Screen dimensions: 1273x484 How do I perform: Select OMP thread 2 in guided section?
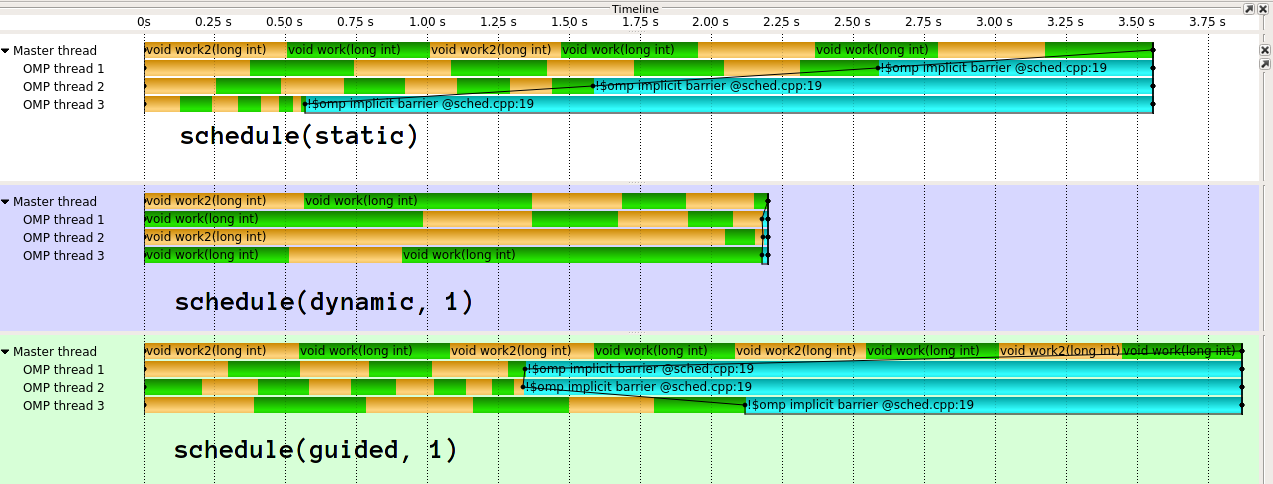(63, 388)
